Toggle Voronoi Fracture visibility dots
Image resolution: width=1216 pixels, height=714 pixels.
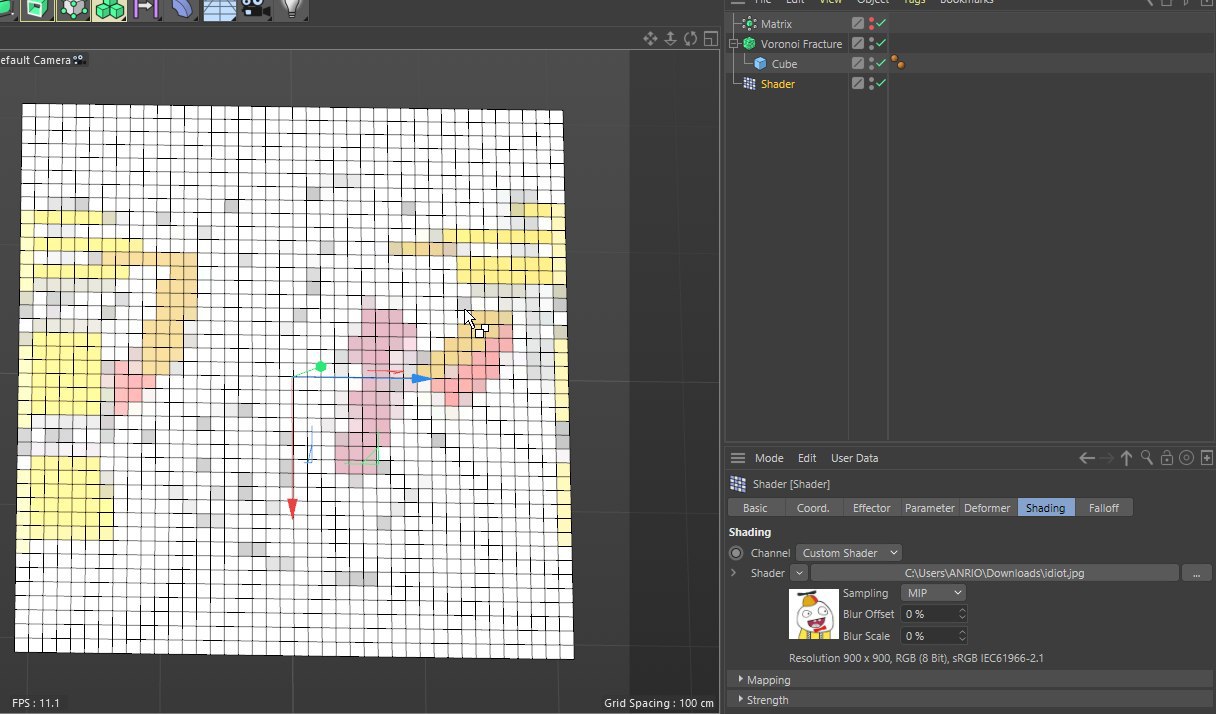[x=871, y=43]
